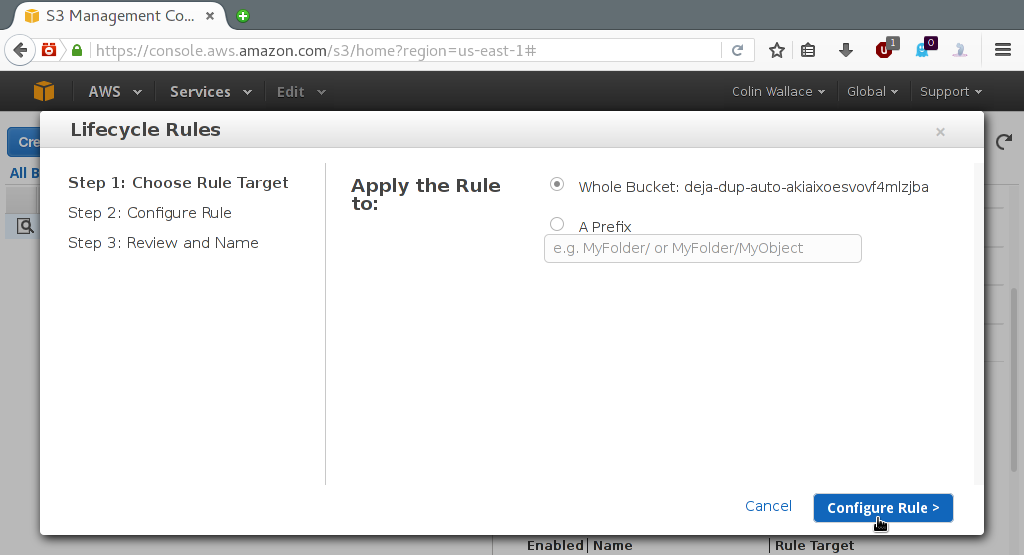Open the Support dropdown menu

[951, 91]
